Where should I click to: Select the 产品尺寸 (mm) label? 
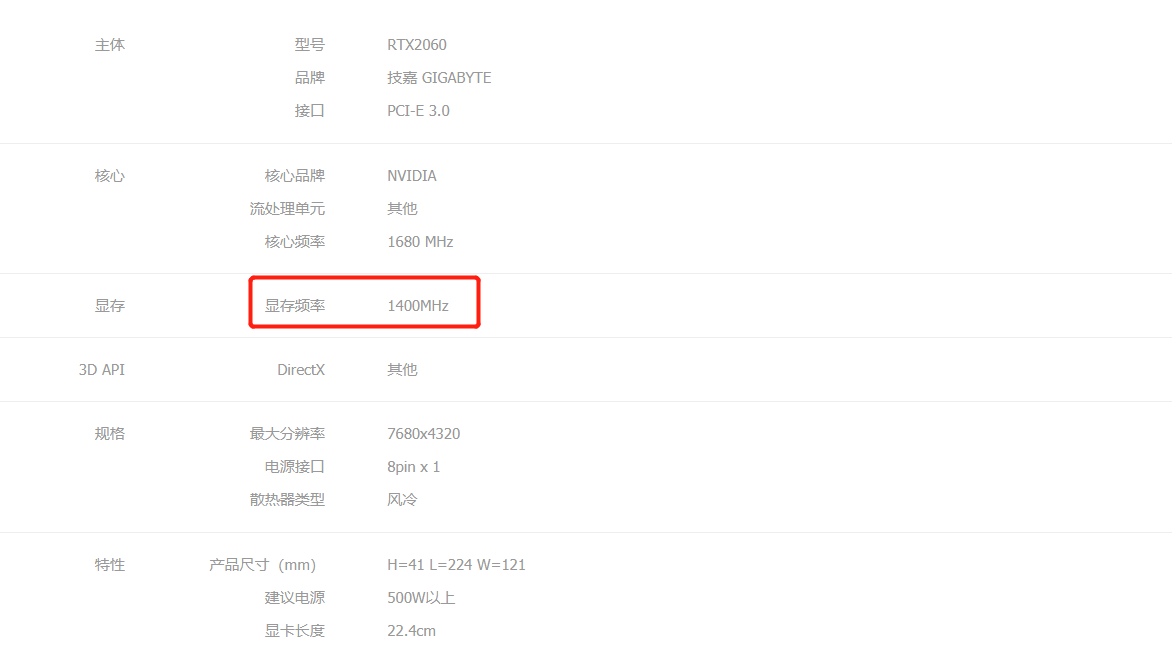tap(262, 565)
